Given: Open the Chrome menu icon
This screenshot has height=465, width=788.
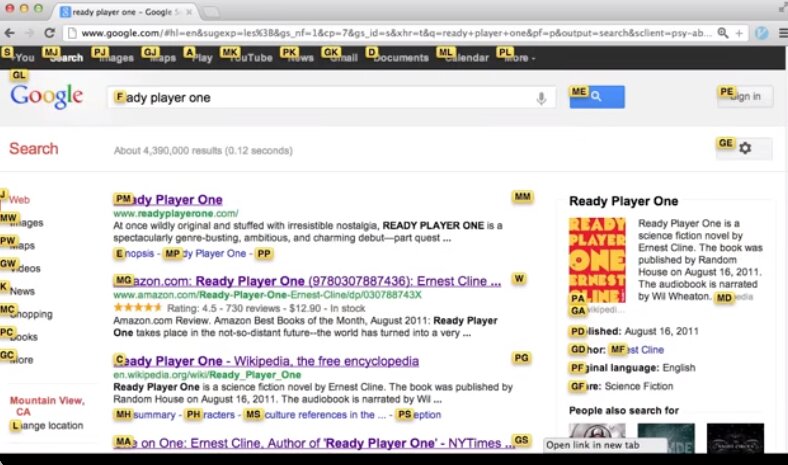Looking at the screenshot, I should [x=783, y=33].
